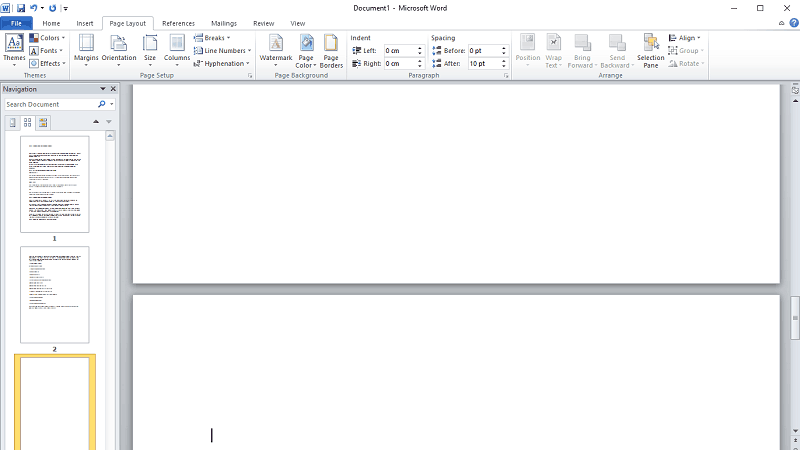The height and width of the screenshot is (450, 800).
Task: Click the Indent Left field
Action: click(x=400, y=51)
